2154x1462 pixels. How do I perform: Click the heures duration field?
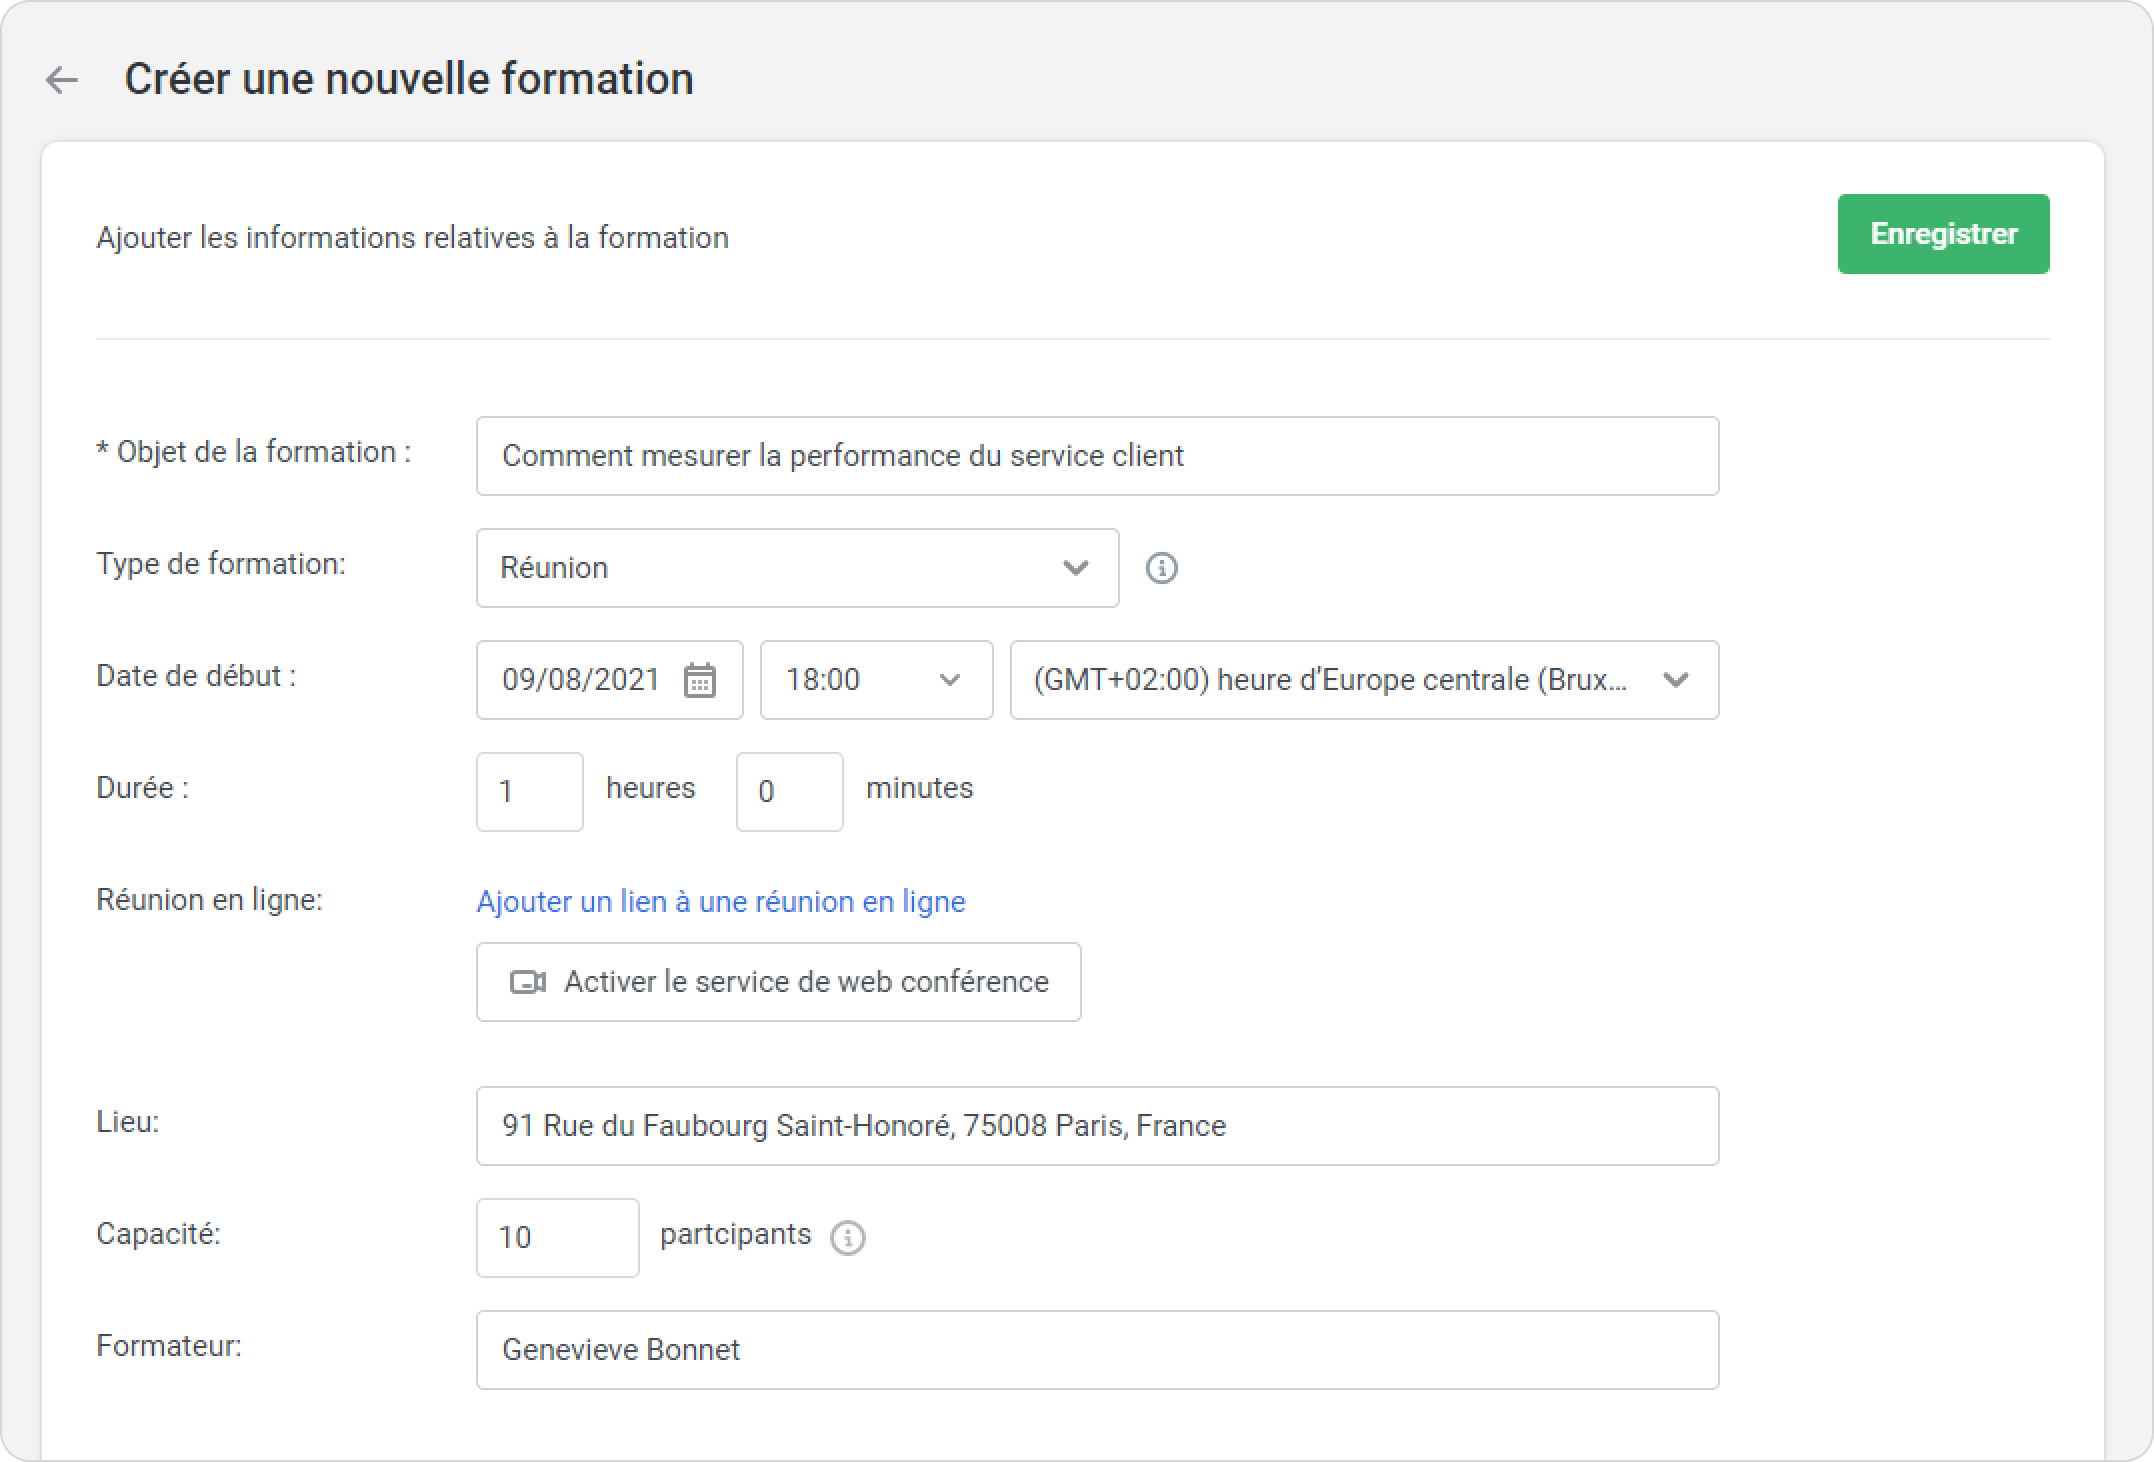(x=529, y=792)
